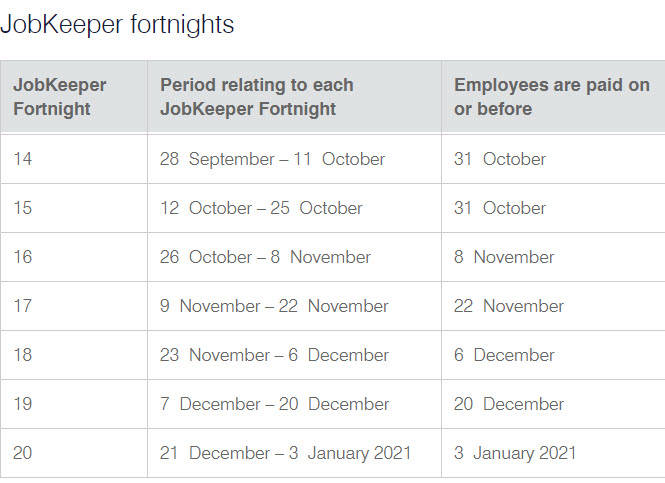Select the Employees are paid on or before header
This screenshot has width=665, height=483.
(x=552, y=97)
